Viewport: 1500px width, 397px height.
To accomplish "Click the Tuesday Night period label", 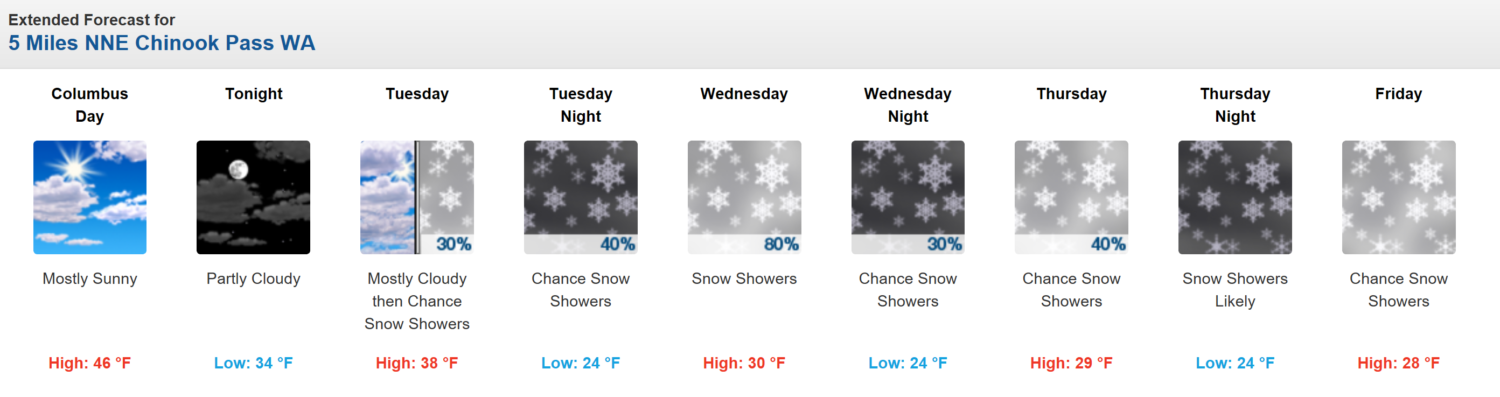I will pos(581,105).
